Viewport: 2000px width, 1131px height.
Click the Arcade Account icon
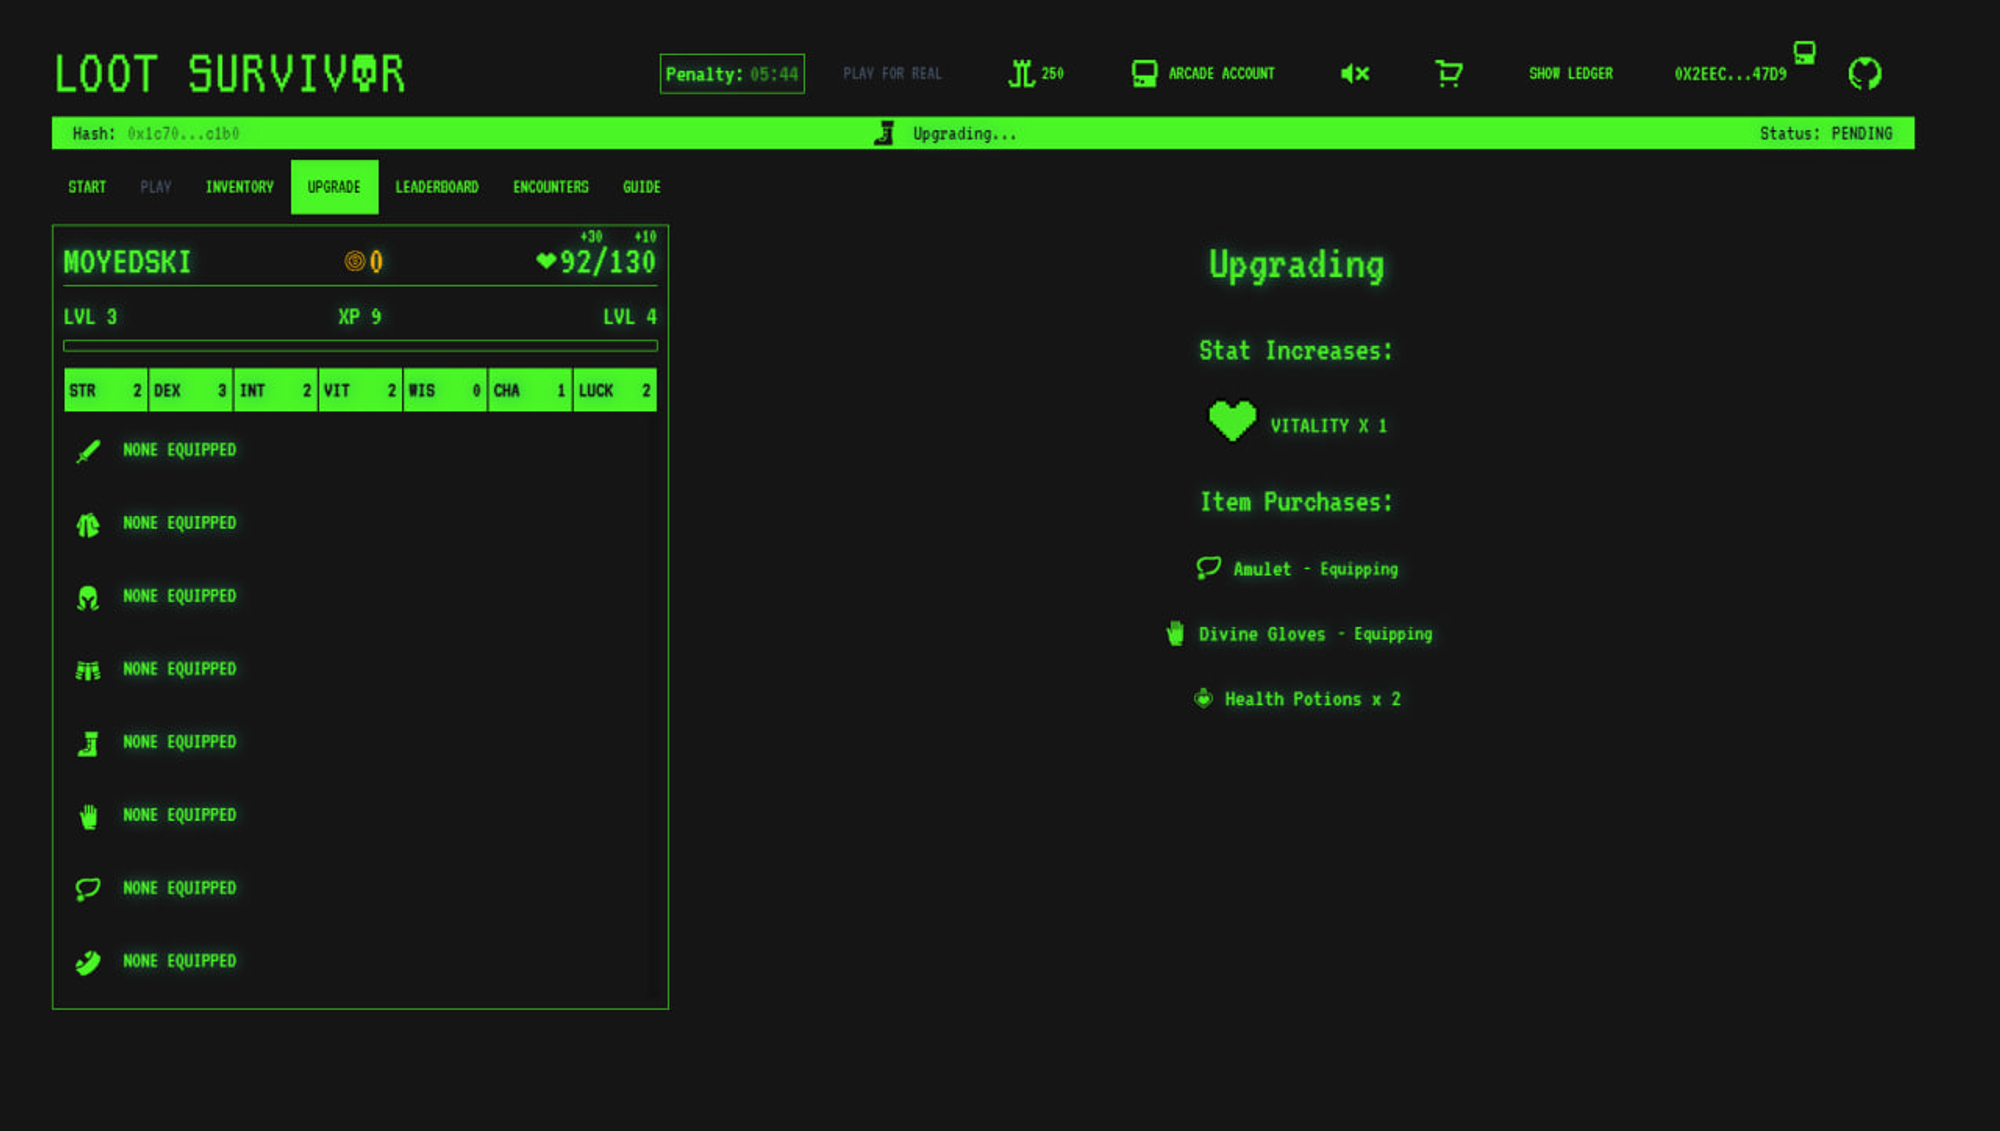click(x=1144, y=74)
